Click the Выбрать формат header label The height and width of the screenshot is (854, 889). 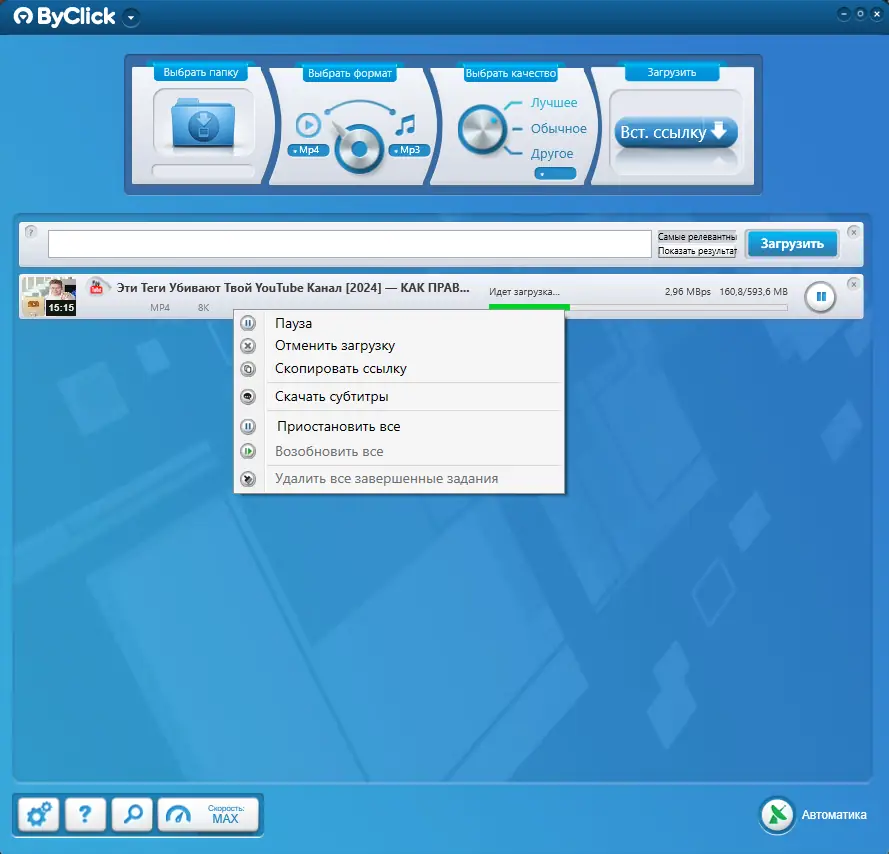pyautogui.click(x=350, y=73)
